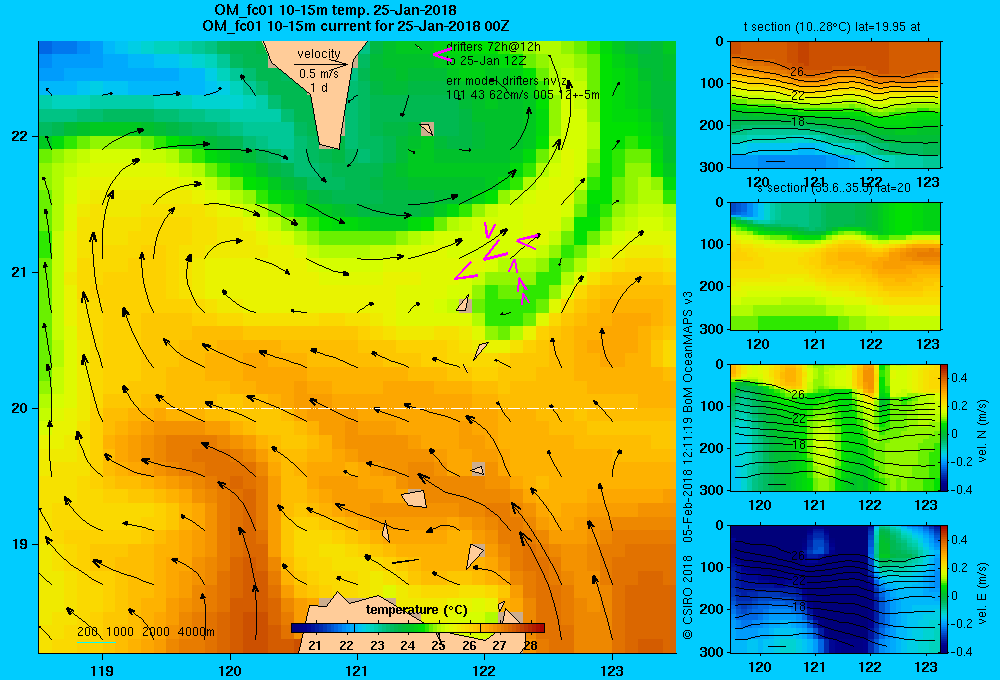Click the "s section" salinity panel title
Image resolution: width=1000 pixels, height=680 pixels.
pyautogui.click(x=834, y=188)
